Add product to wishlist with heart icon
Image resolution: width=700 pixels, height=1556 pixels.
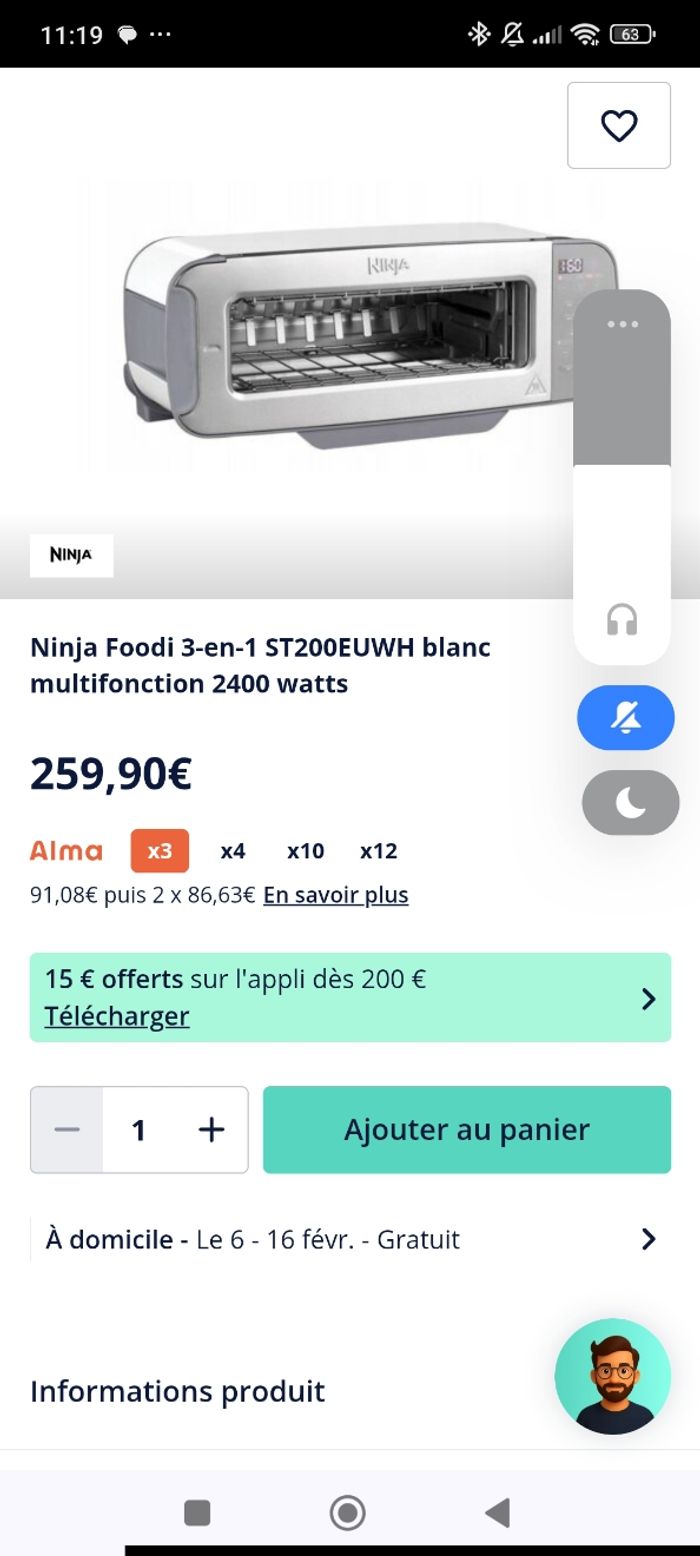click(619, 125)
